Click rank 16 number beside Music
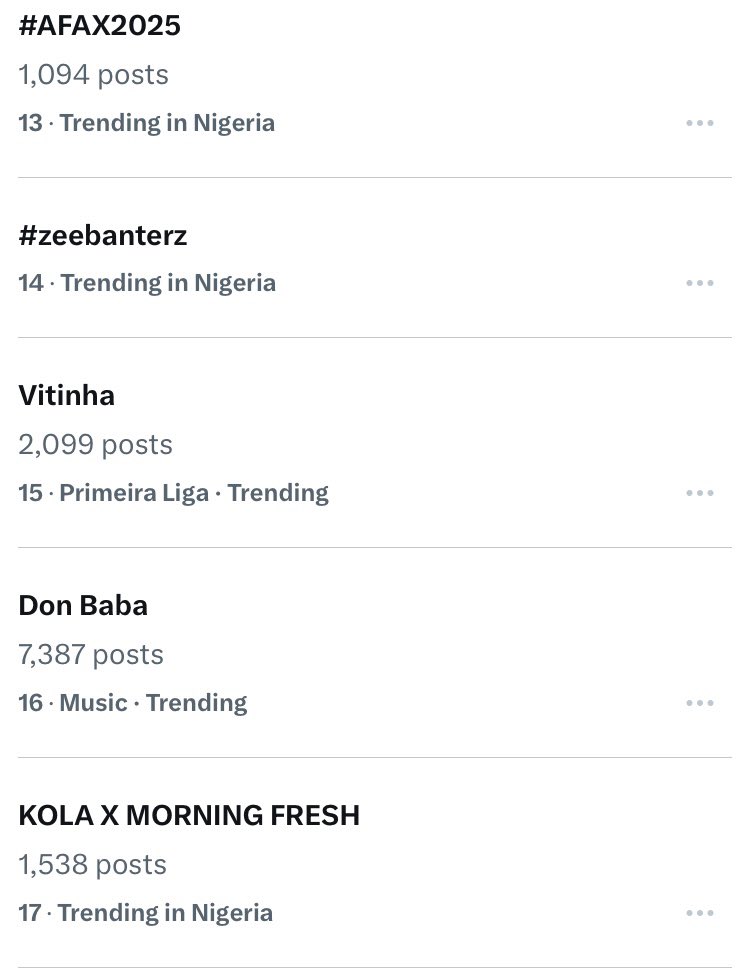 [x=30, y=703]
